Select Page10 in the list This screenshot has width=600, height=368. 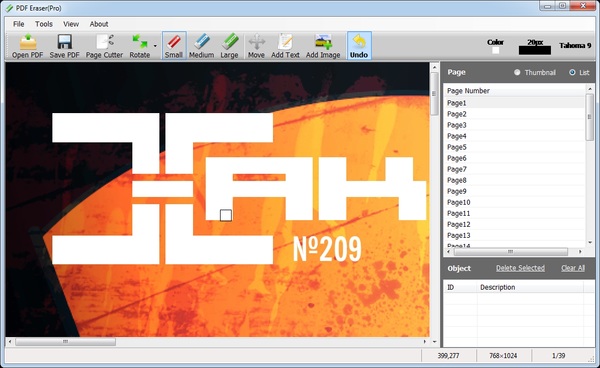514,202
